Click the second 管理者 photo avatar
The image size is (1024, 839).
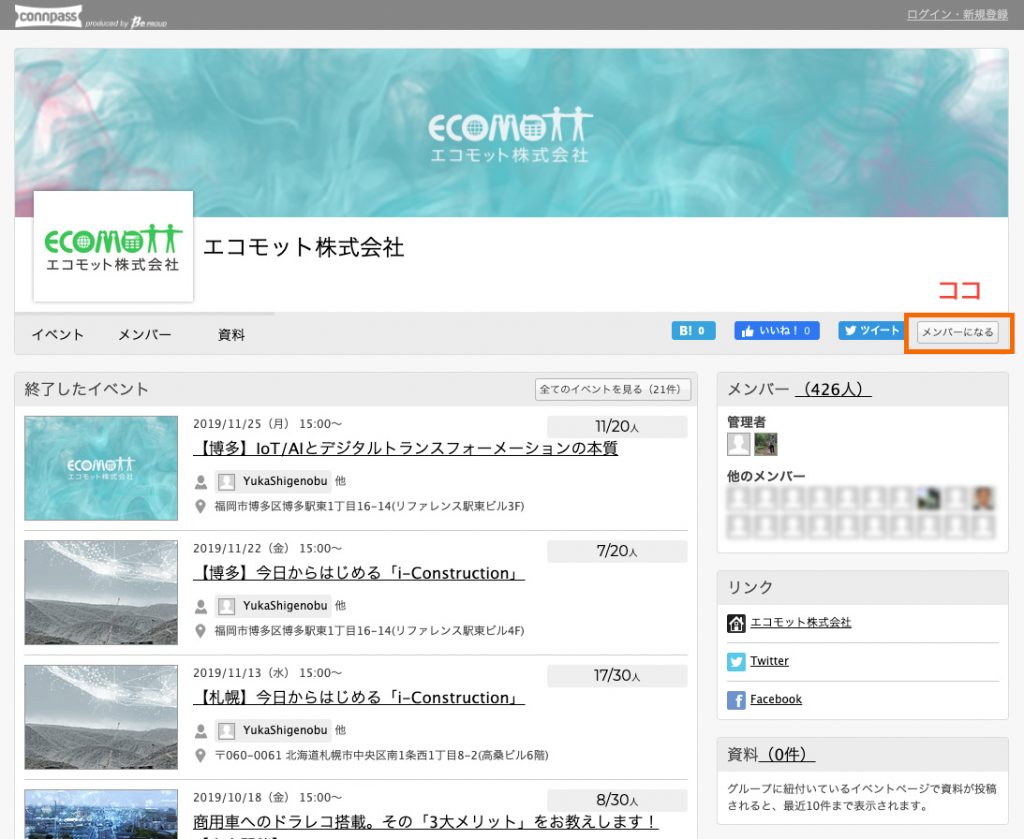765,444
